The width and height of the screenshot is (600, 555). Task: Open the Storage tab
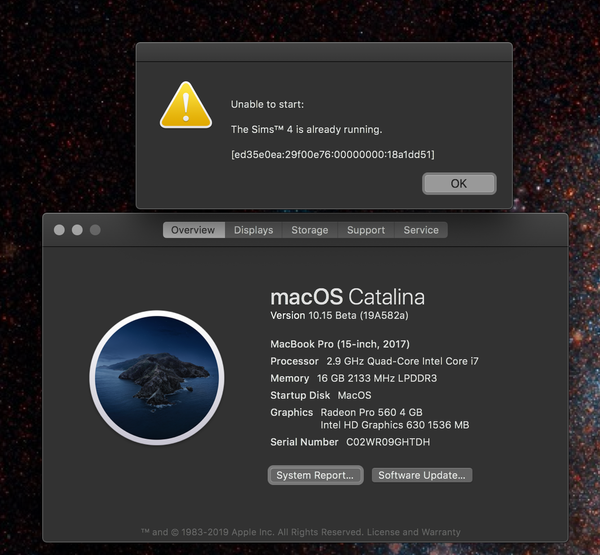[309, 230]
